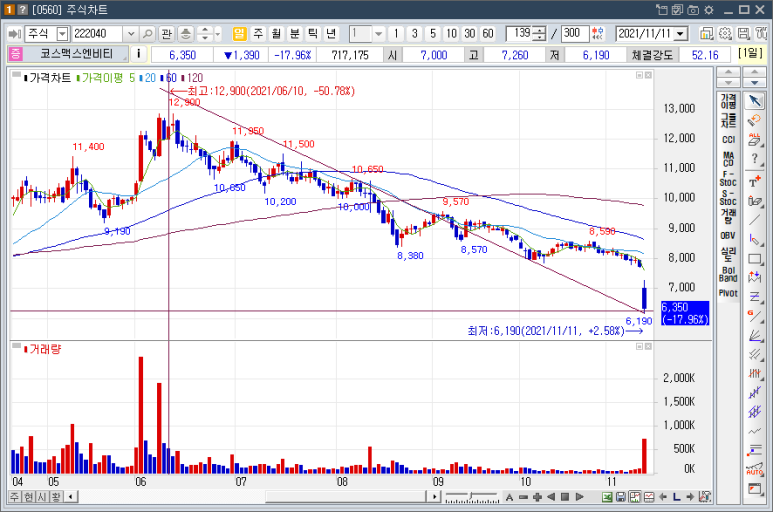Collapse the volume pane minimize box

(x=639, y=346)
